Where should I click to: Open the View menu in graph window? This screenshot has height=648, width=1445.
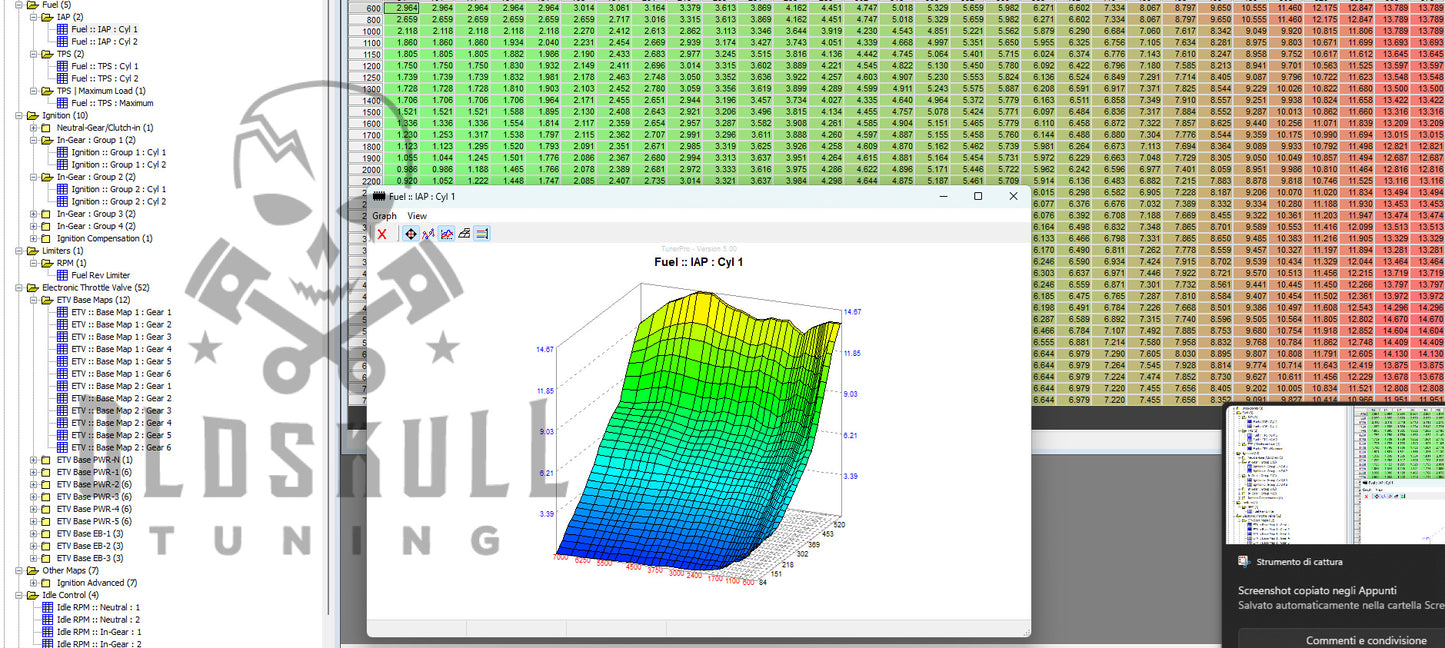[416, 216]
